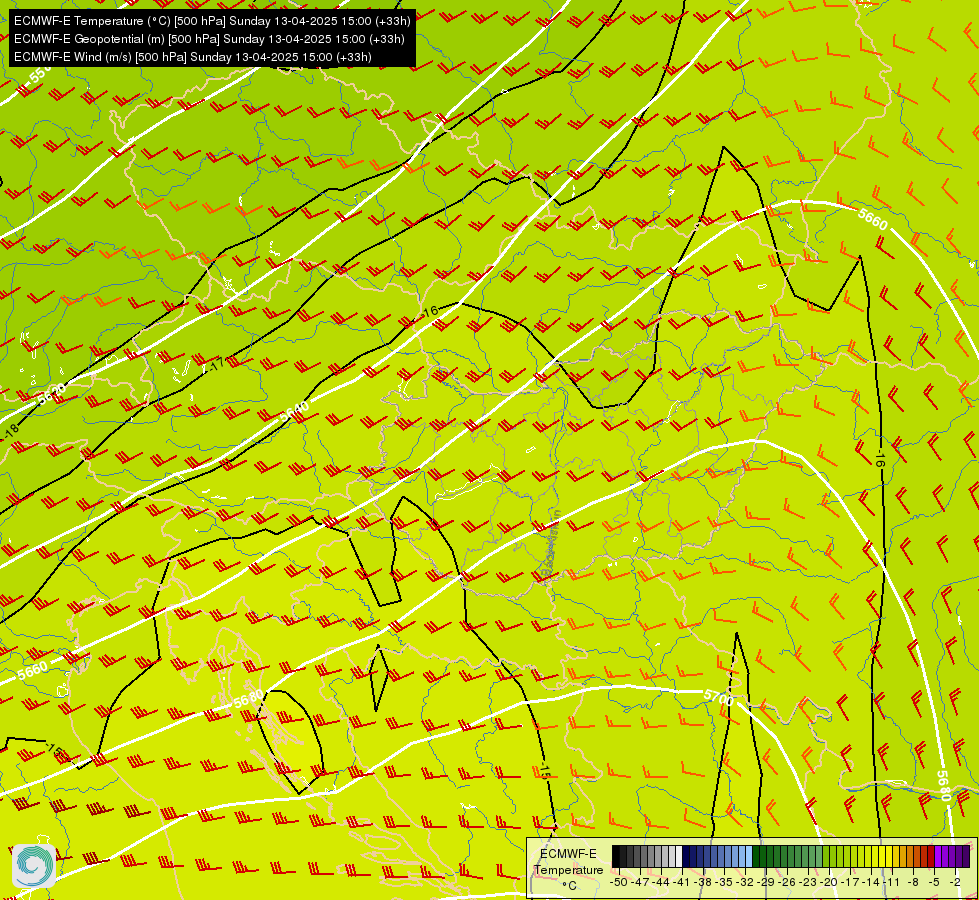This screenshot has height=900, width=979.
Task: Click the swirl logo icon
Action: click(x=34, y=865)
